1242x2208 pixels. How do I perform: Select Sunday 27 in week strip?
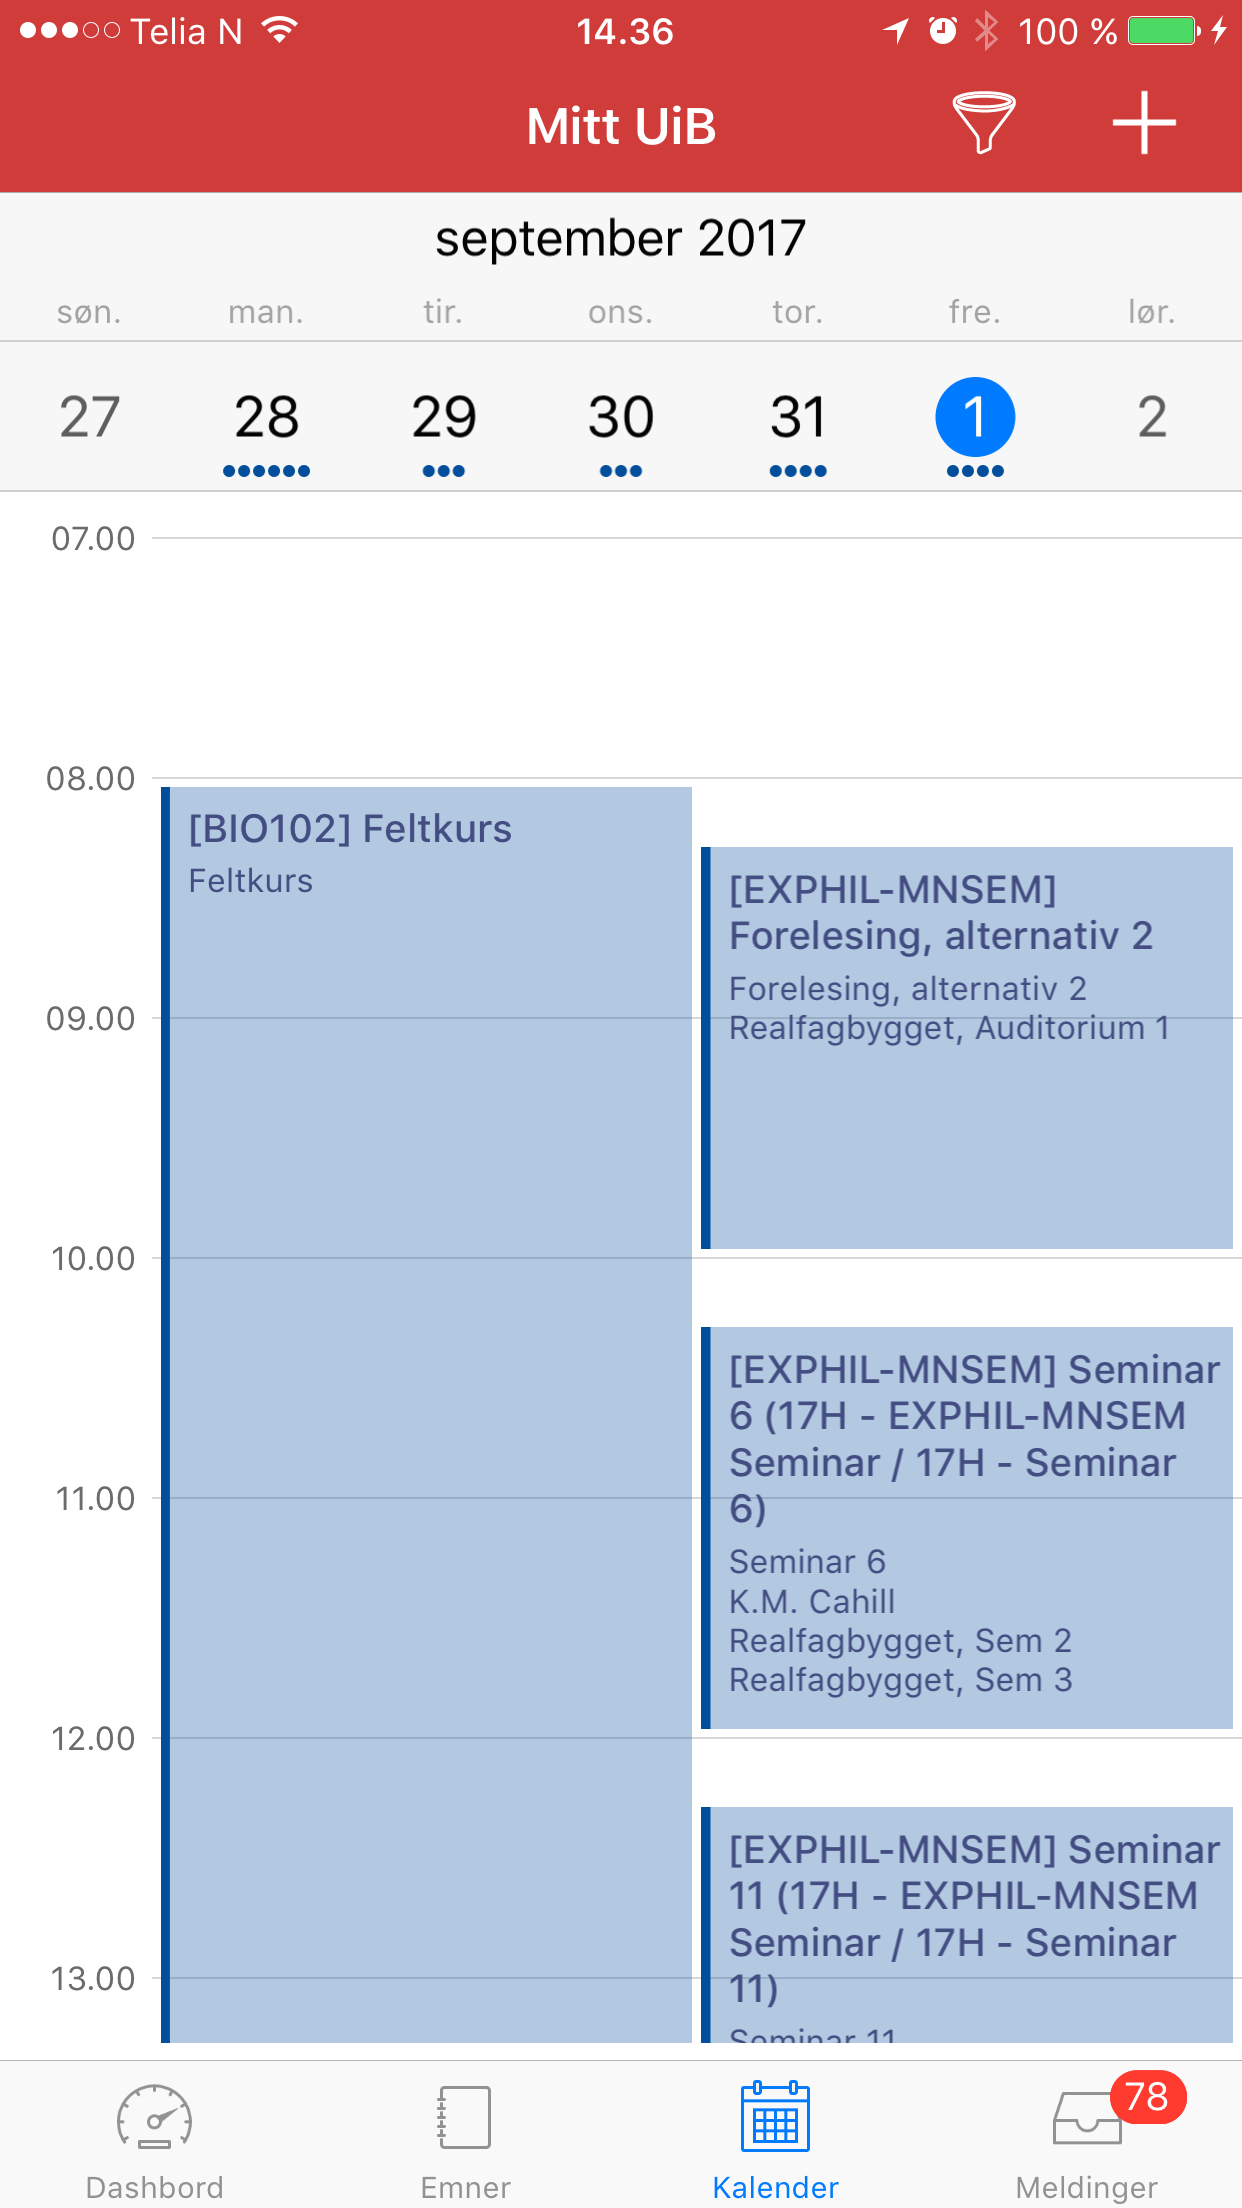(89, 417)
